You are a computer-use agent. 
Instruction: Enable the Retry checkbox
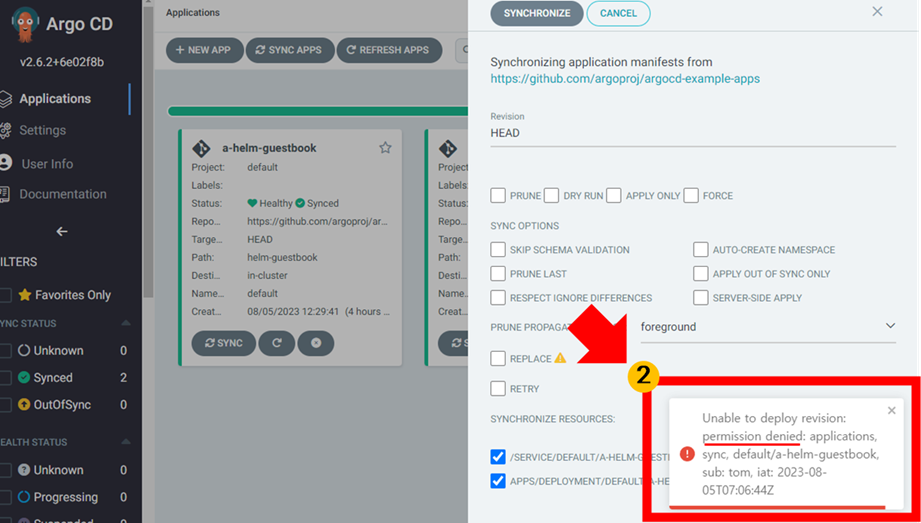[x=498, y=388]
